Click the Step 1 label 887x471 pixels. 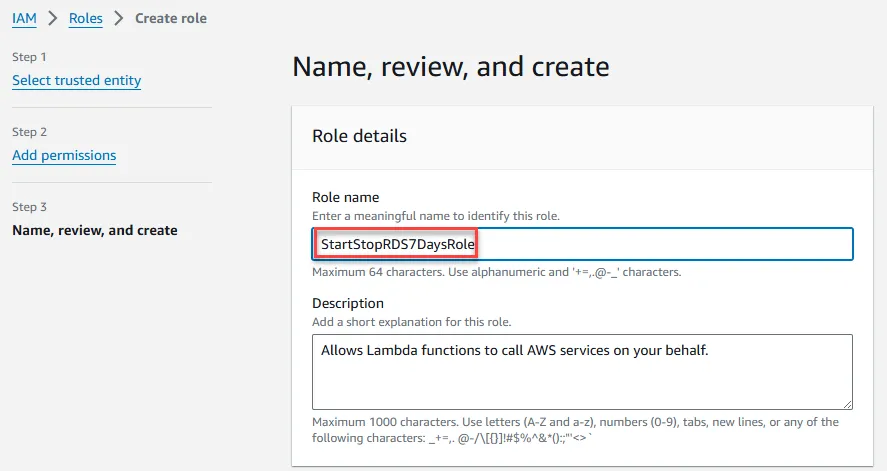point(29,57)
